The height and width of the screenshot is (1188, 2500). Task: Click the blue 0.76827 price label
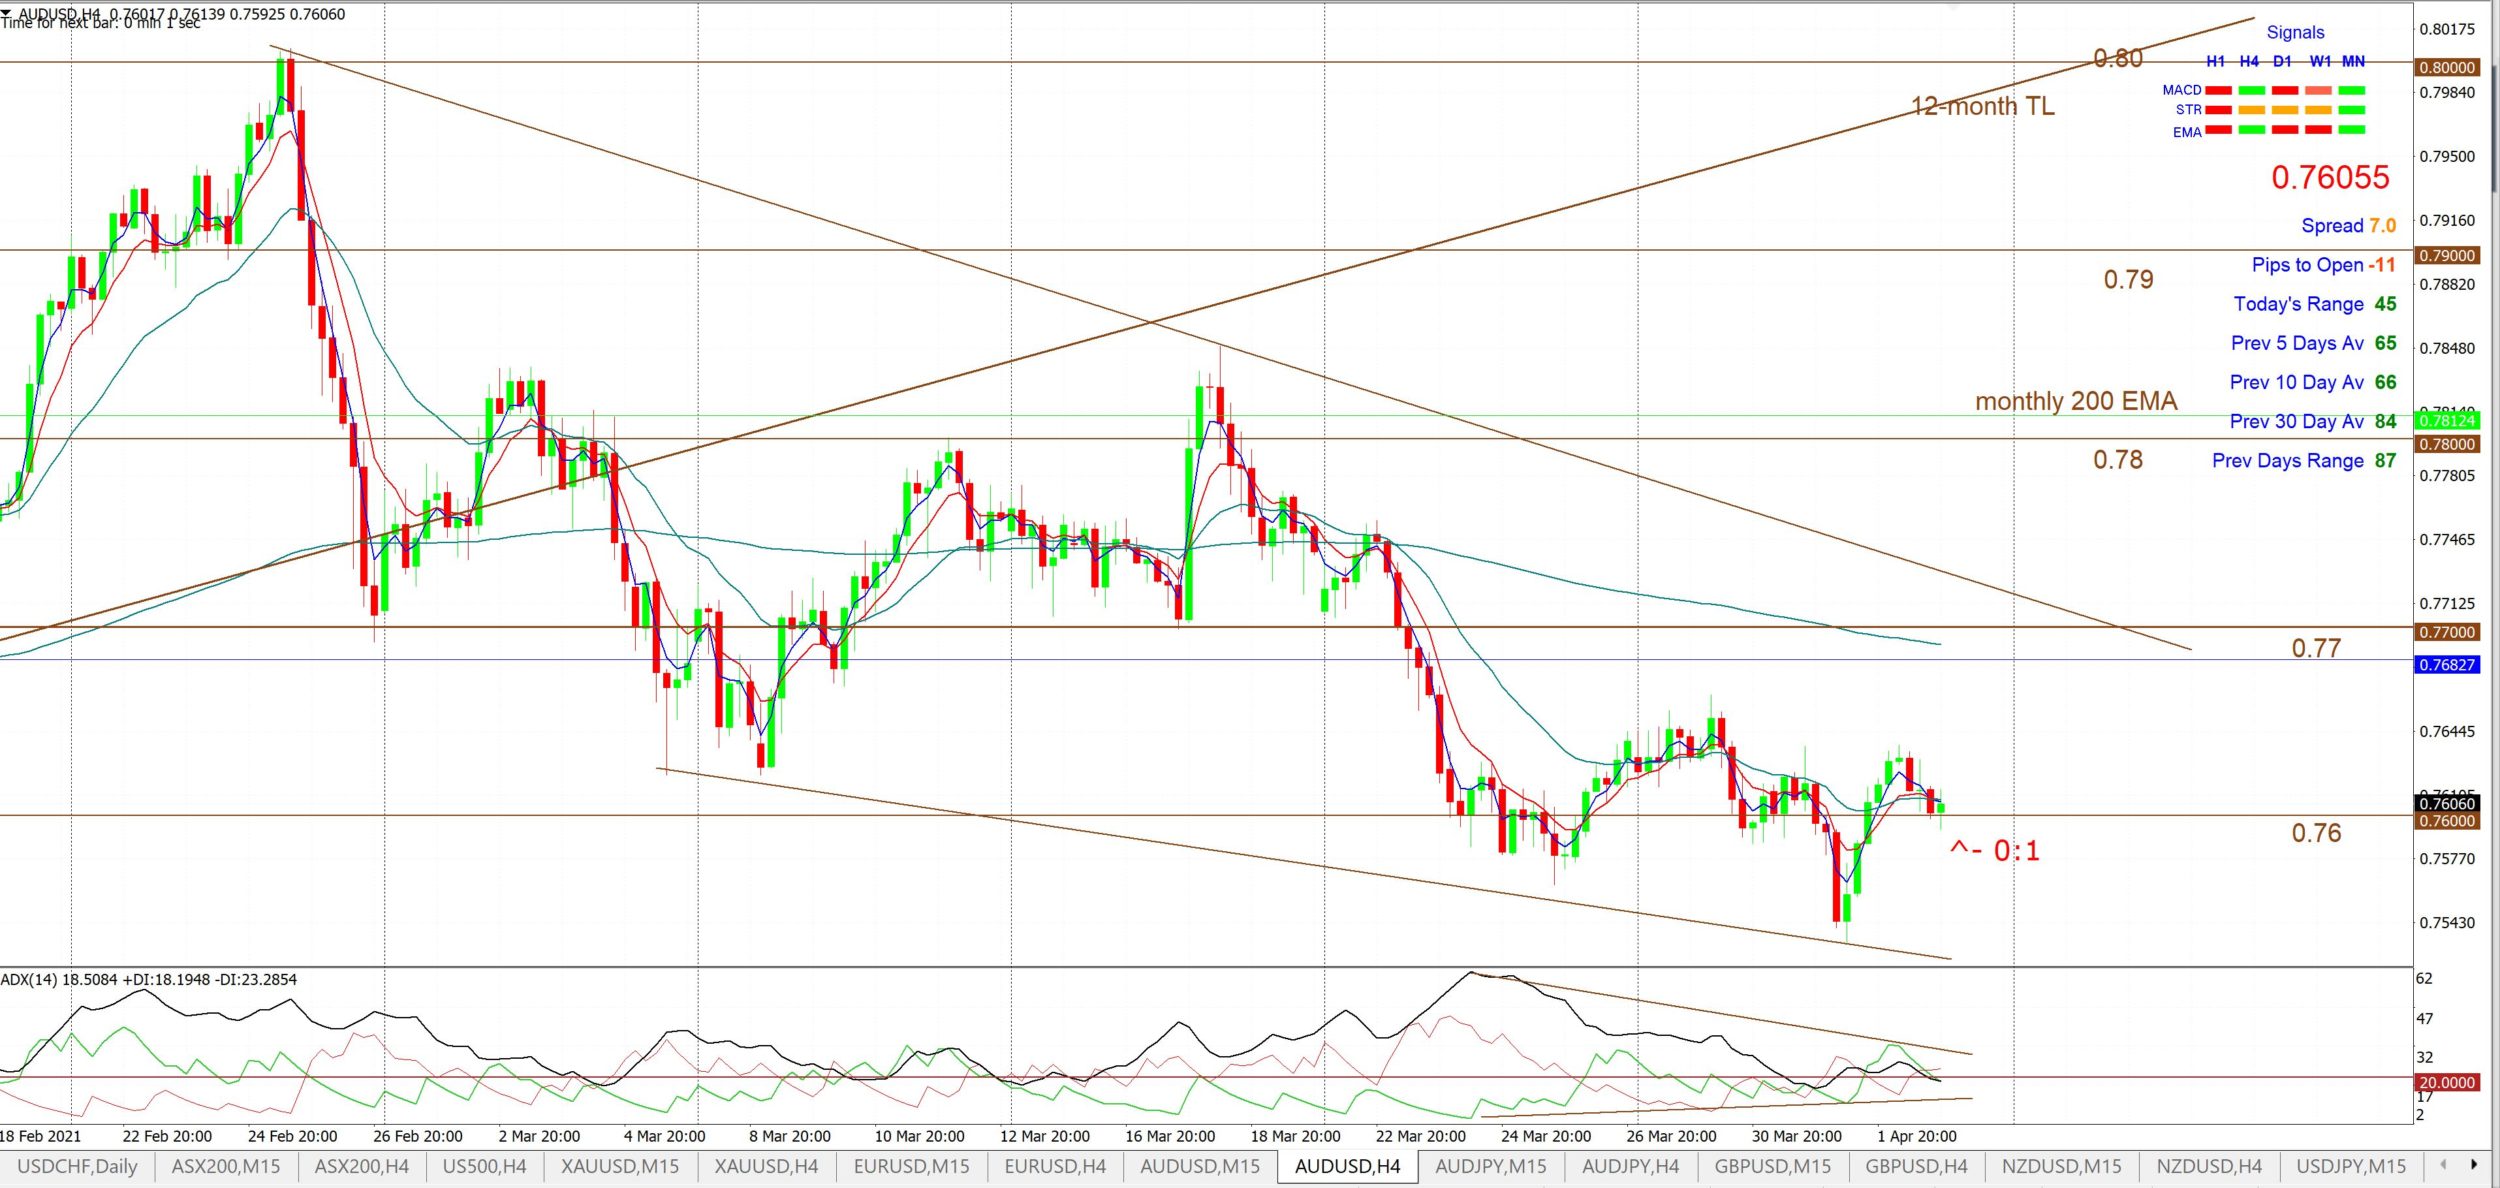click(x=2447, y=665)
